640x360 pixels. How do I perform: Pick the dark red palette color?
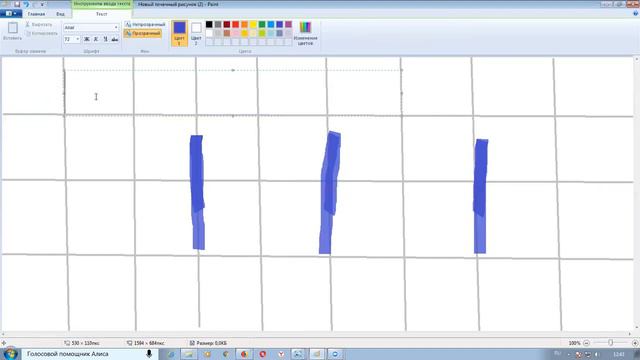tap(227, 24)
